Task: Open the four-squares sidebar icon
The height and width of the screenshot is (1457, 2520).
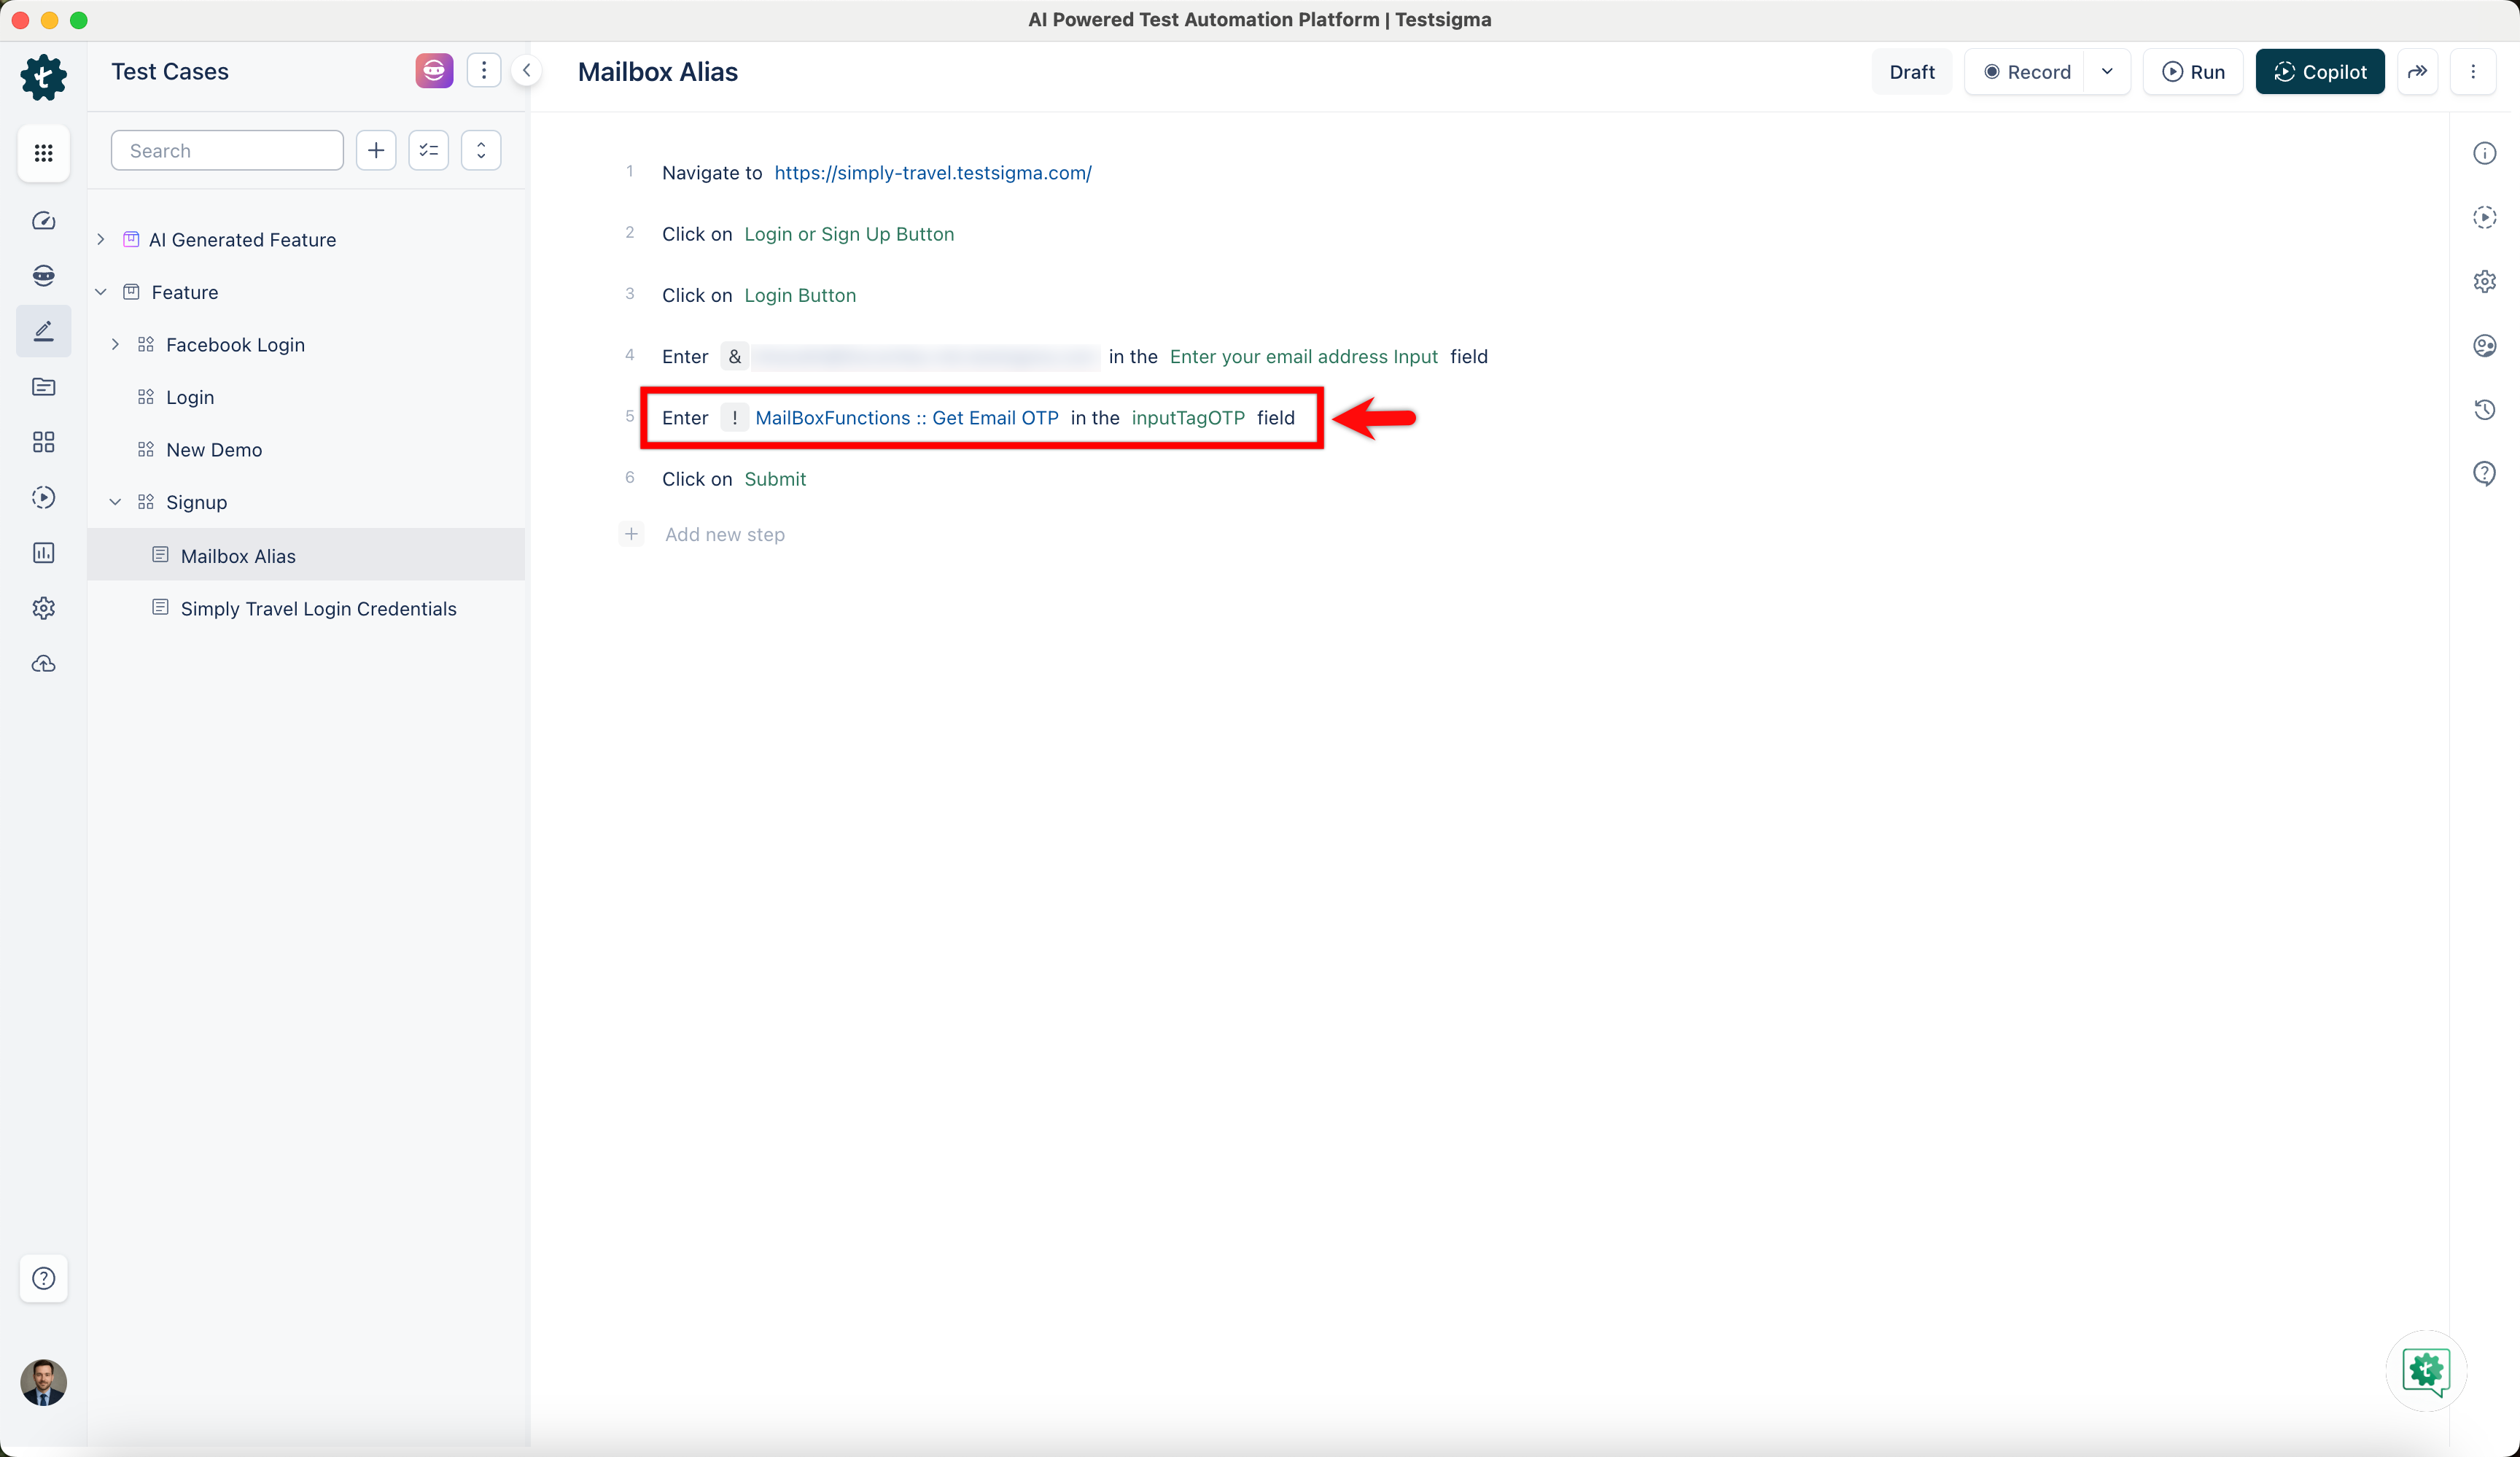Action: click(x=43, y=442)
